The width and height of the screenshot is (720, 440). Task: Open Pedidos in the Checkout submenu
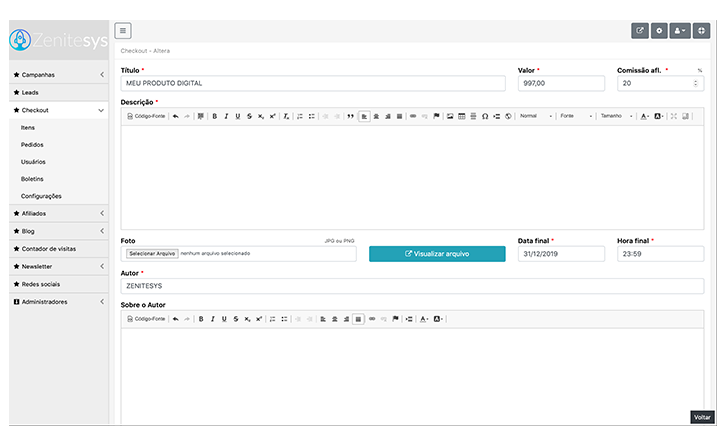point(32,145)
